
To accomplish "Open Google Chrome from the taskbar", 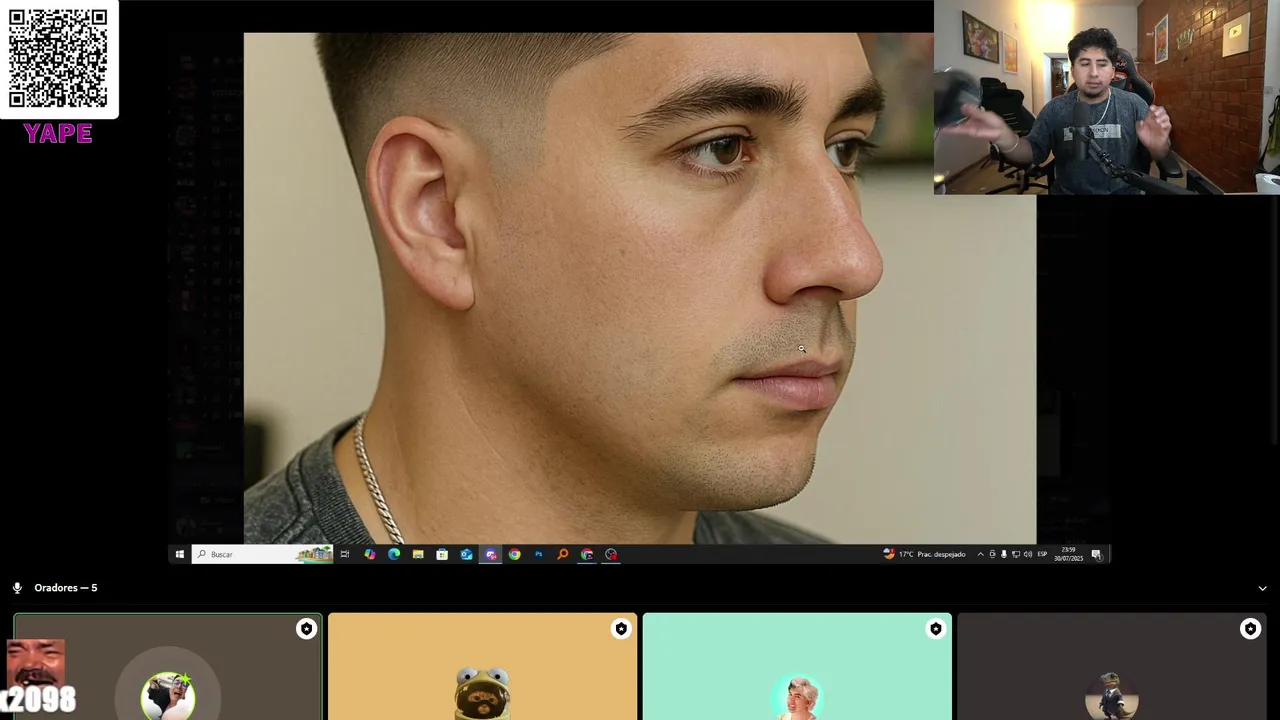I will 514,554.
